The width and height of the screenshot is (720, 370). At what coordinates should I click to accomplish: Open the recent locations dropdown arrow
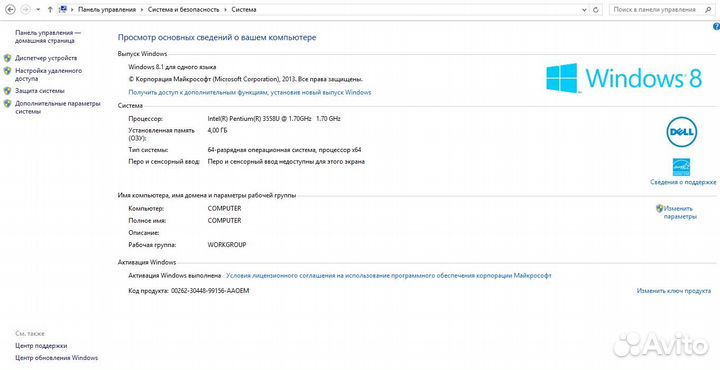[x=38, y=10]
